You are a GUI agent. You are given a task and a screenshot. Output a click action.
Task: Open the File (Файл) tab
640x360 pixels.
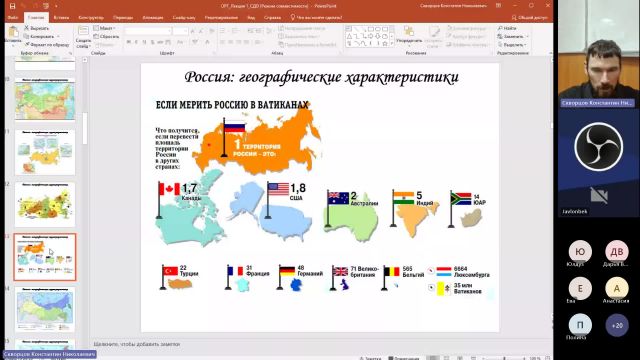[13, 18]
